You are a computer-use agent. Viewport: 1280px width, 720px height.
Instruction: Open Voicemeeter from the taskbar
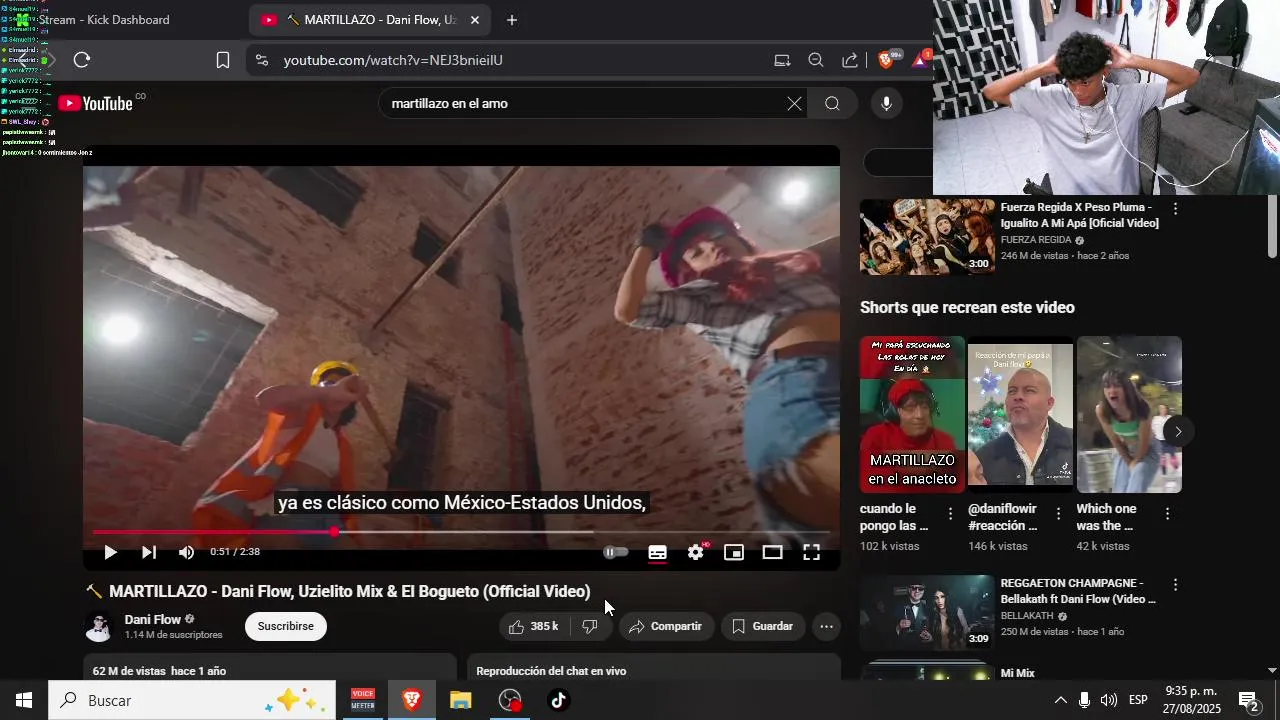point(363,700)
